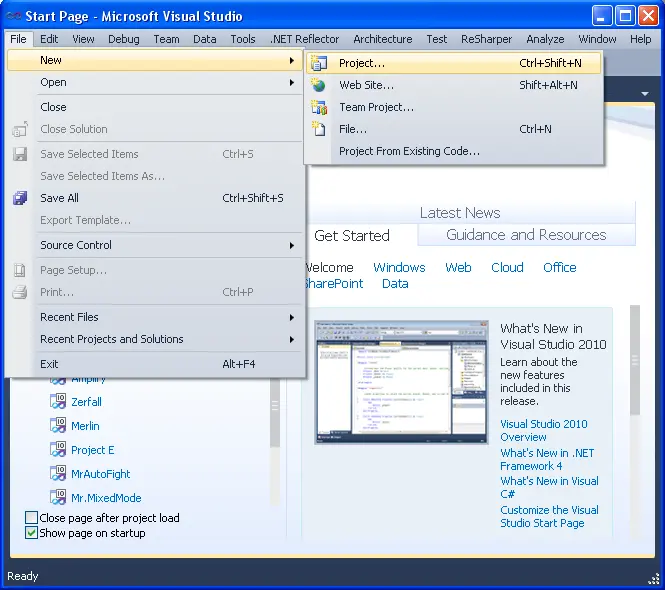
Task: Open the Analyze menu
Action: point(545,39)
